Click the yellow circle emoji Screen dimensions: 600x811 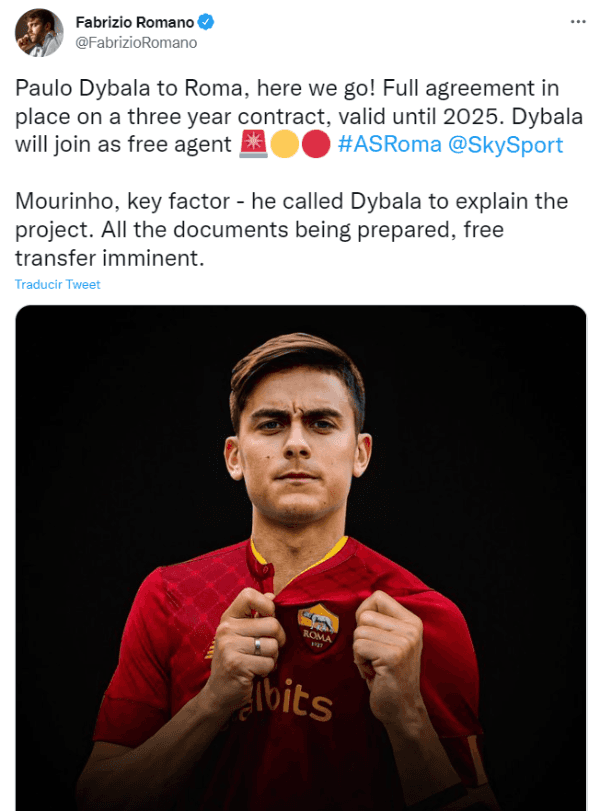283,144
